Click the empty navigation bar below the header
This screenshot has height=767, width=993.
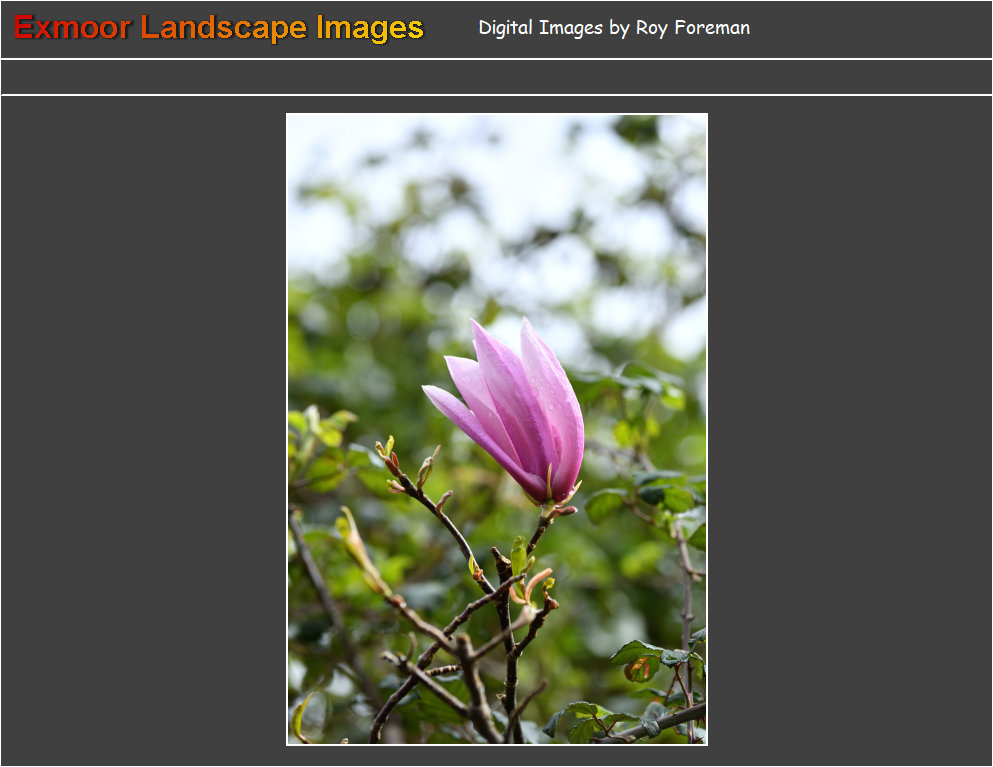pos(496,77)
